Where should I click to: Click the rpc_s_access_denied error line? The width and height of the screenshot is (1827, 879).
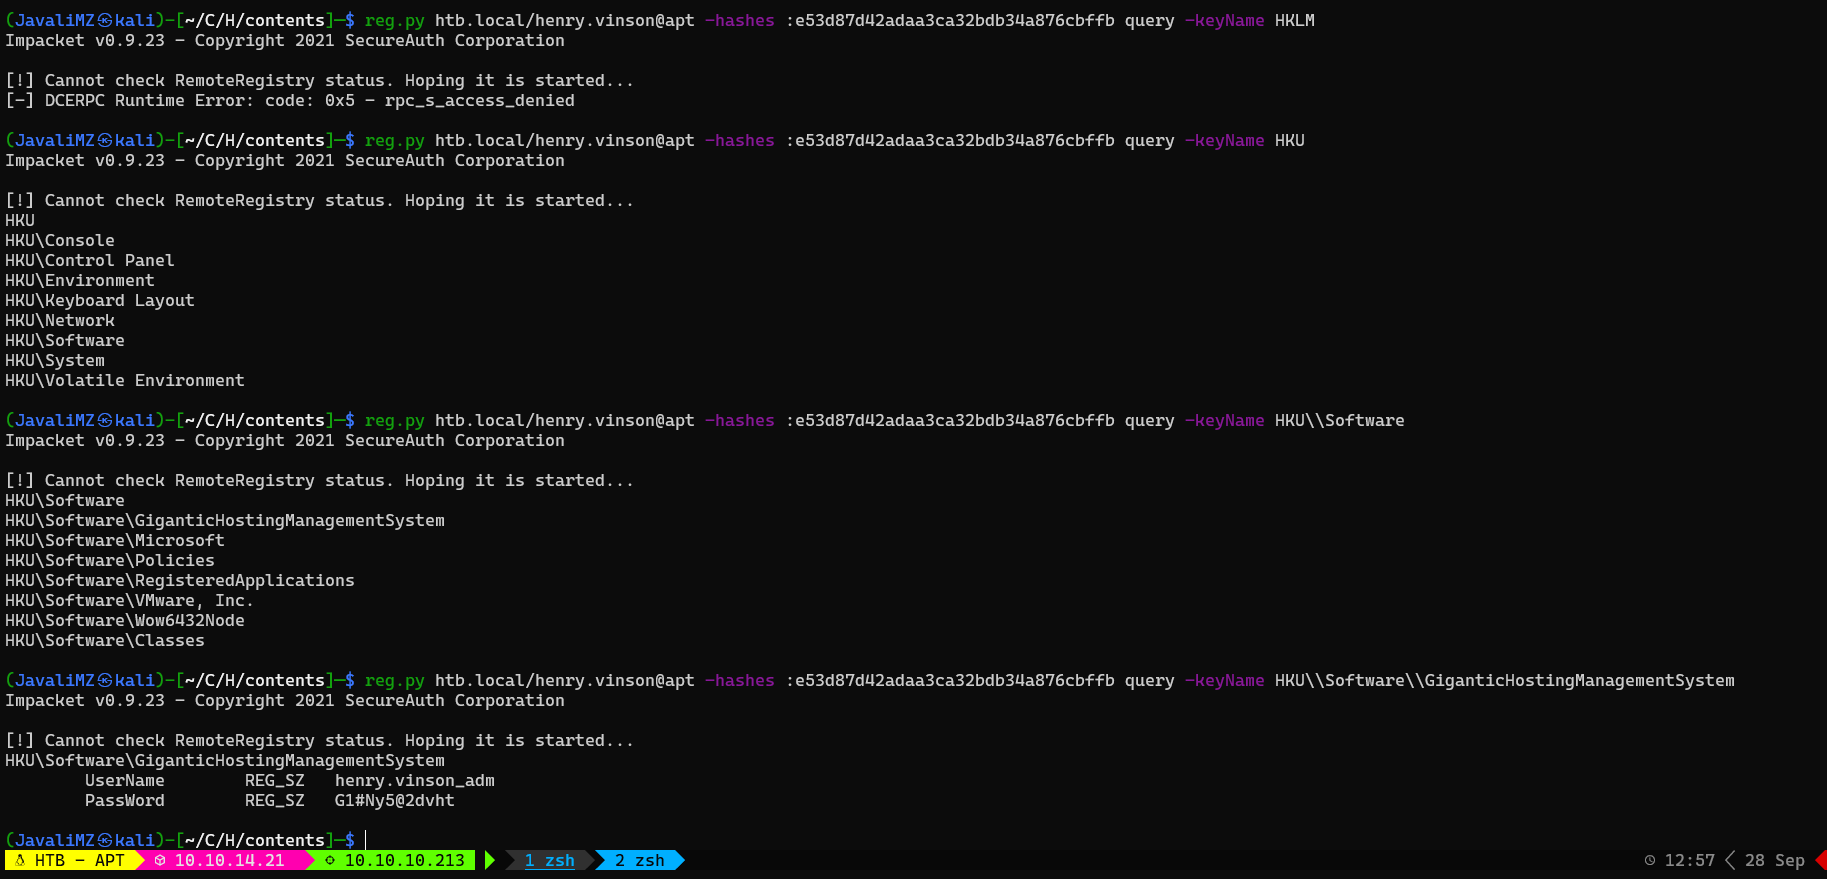click(x=290, y=100)
